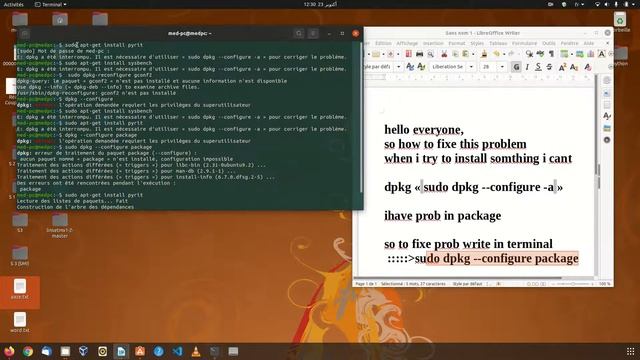The image size is (640, 360).
Task: Open Ubuntu Software from the dock
Action: point(140,351)
